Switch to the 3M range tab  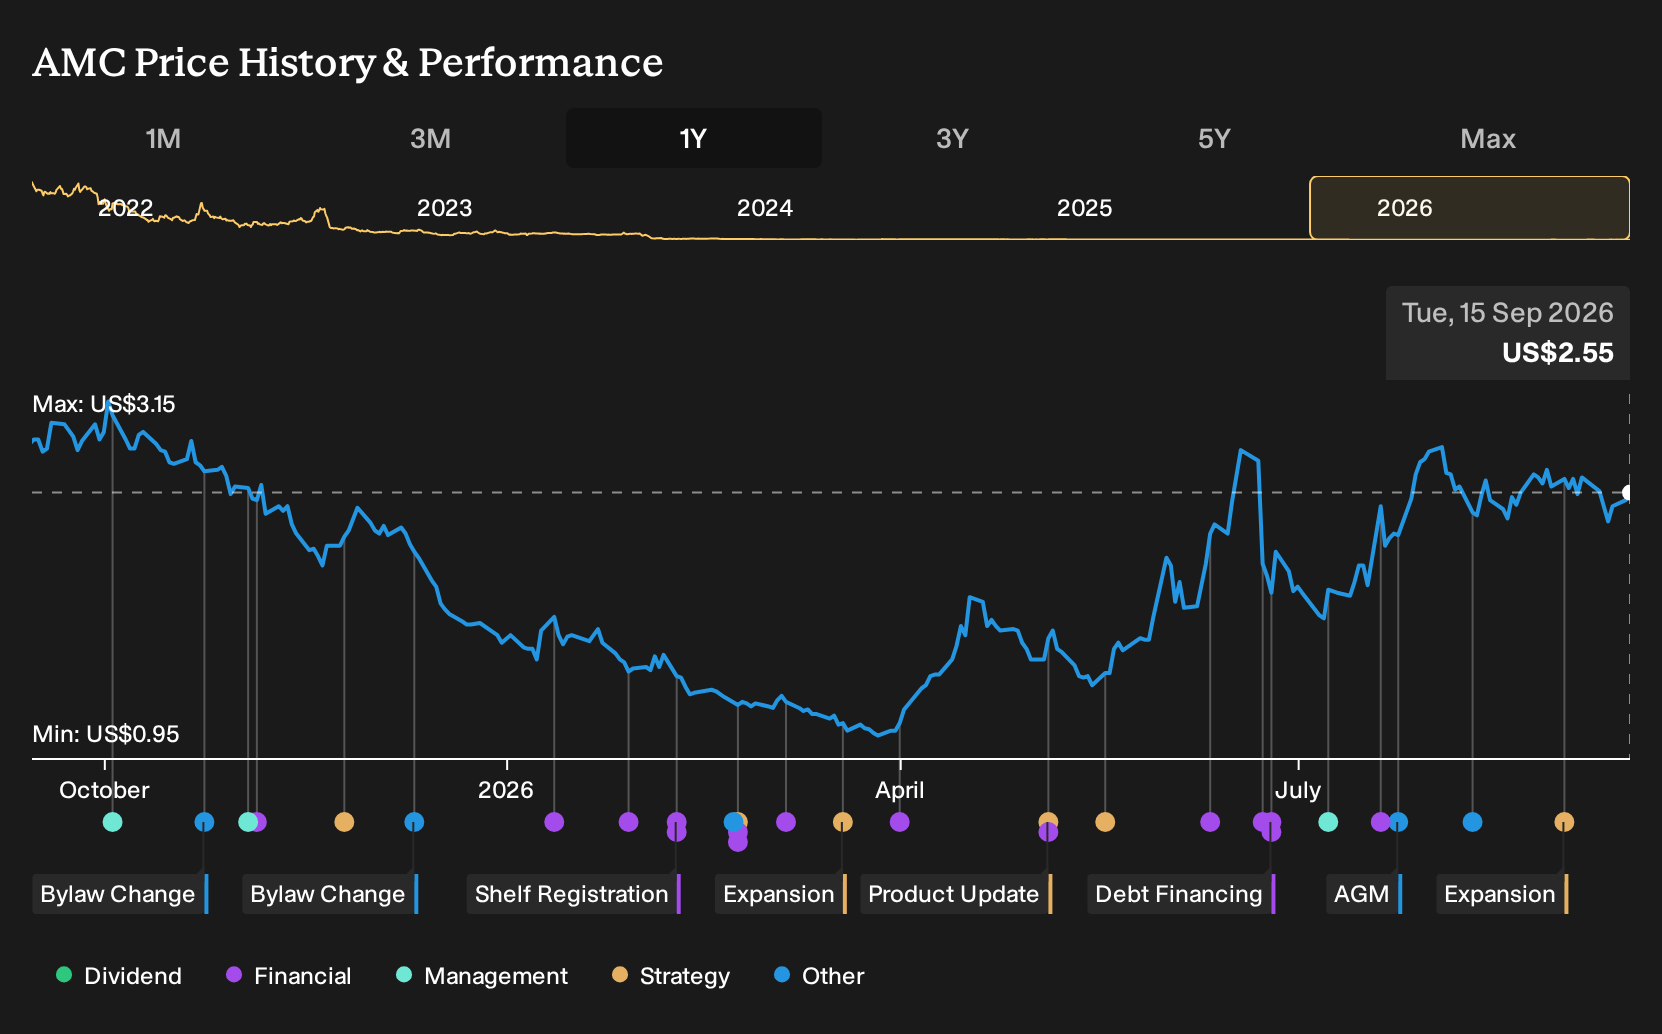pos(430,139)
